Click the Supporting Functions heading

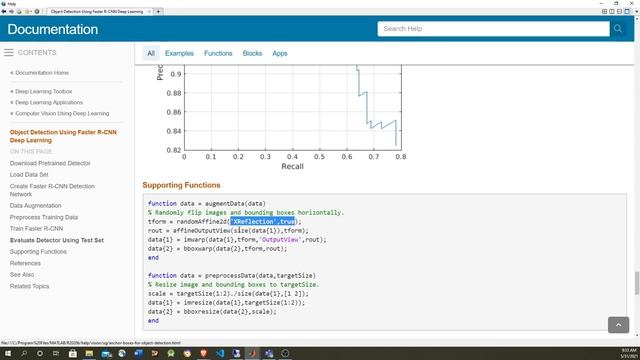[x=181, y=185]
